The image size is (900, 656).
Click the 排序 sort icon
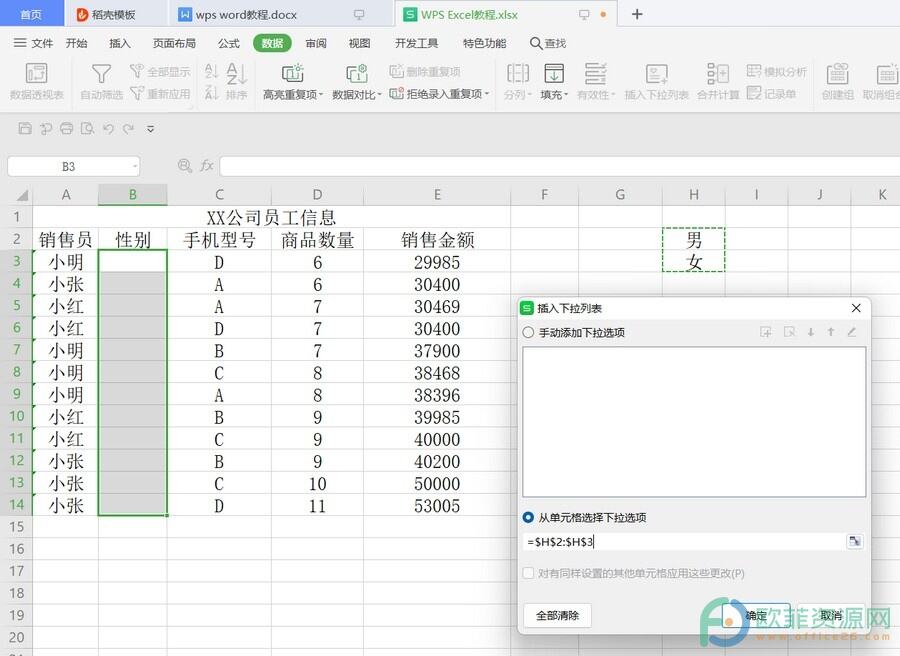[236, 74]
